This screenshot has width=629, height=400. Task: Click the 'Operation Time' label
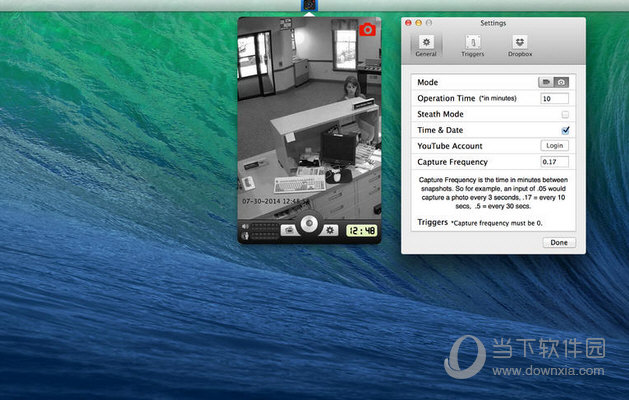click(446, 98)
